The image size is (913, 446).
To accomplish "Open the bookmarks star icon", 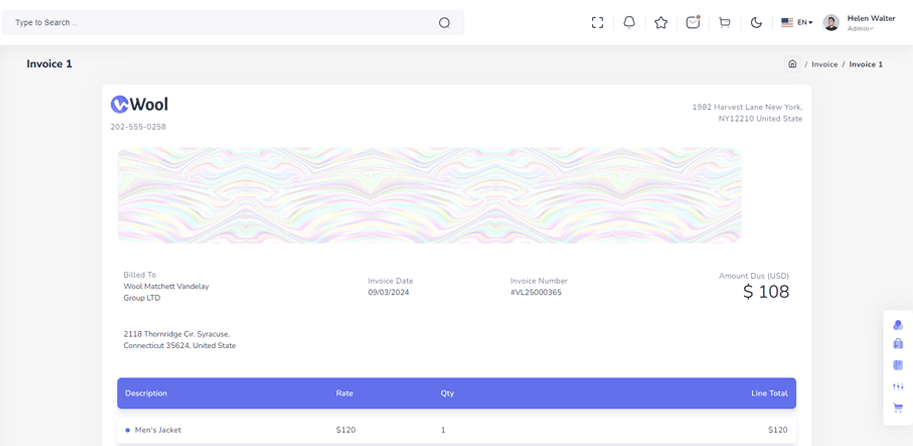I will (660, 23).
